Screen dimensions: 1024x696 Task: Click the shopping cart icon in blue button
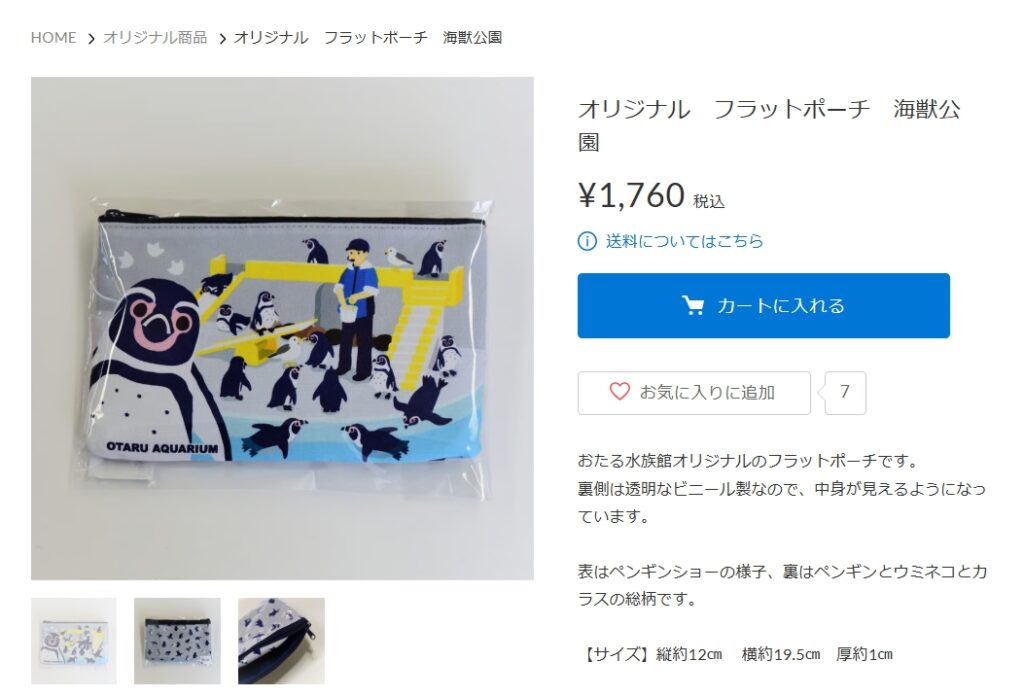point(692,306)
